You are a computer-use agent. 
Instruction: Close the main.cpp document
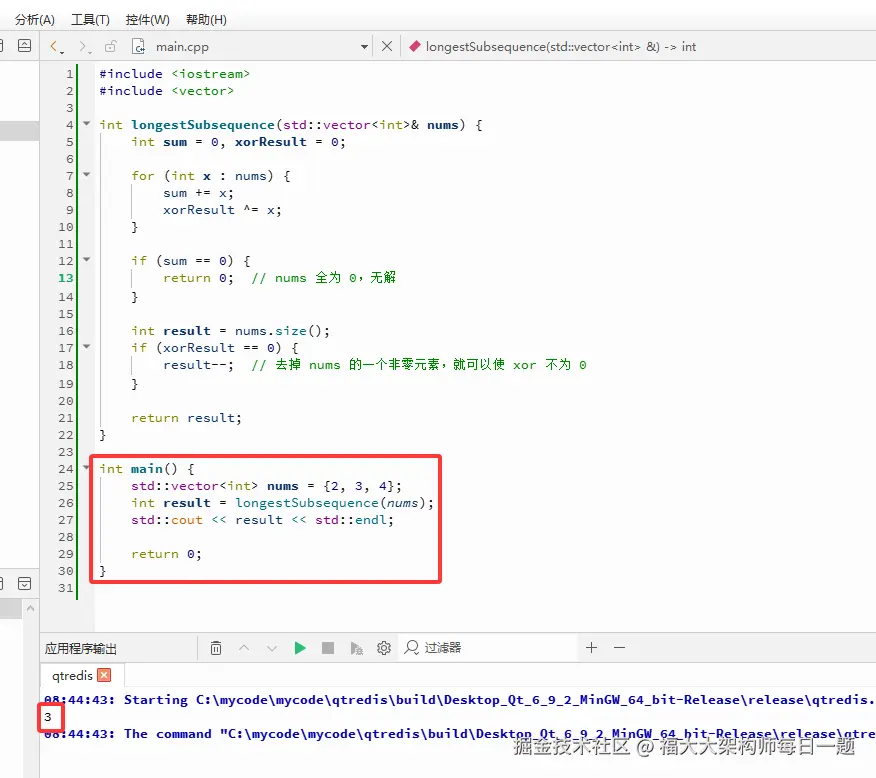point(387,46)
